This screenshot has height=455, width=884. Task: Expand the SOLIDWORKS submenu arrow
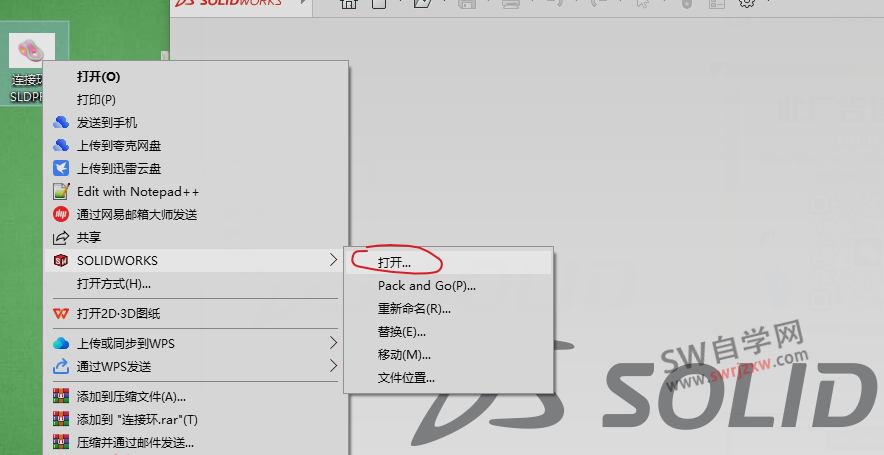(333, 260)
